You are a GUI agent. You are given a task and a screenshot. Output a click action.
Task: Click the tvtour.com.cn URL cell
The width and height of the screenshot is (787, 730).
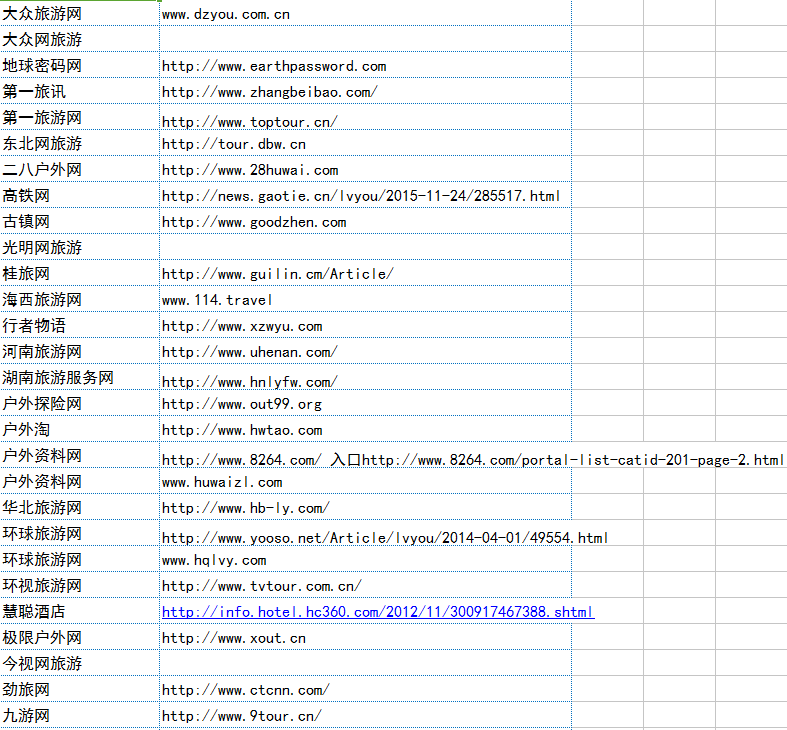coord(365,585)
